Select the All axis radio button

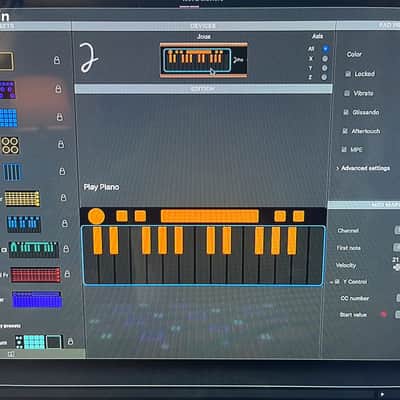tap(325, 49)
